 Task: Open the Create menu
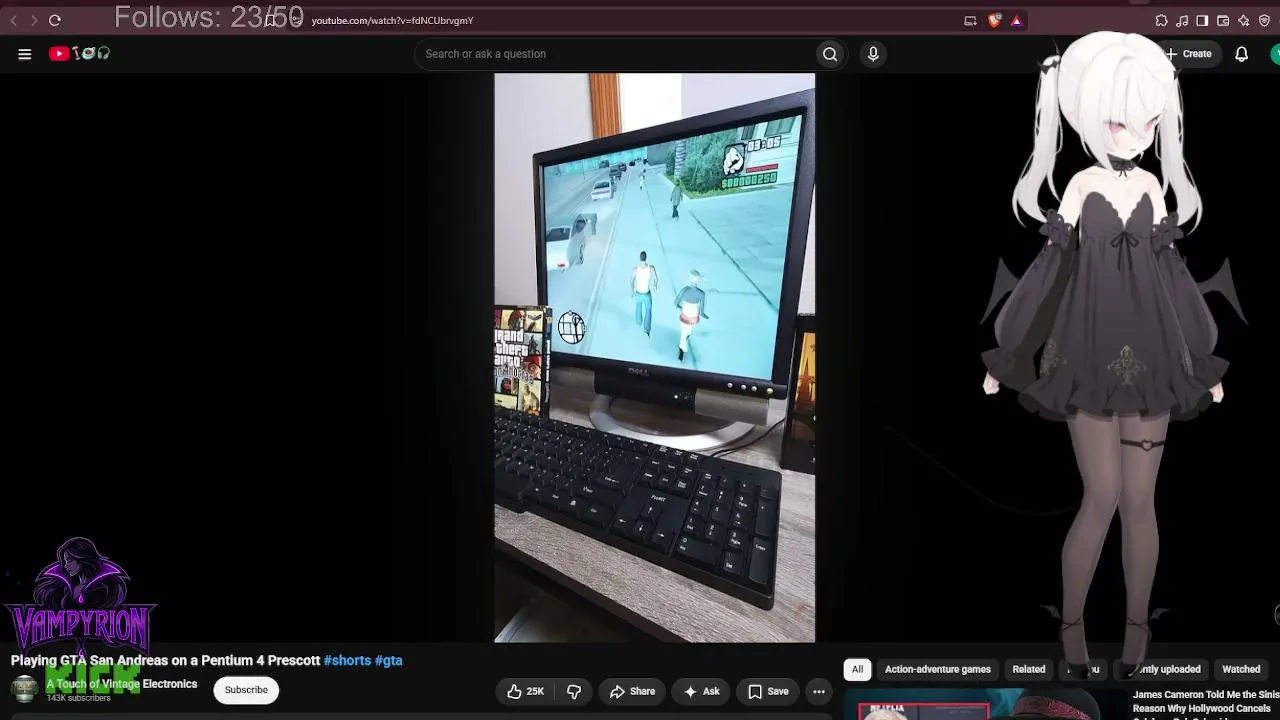pos(1188,54)
